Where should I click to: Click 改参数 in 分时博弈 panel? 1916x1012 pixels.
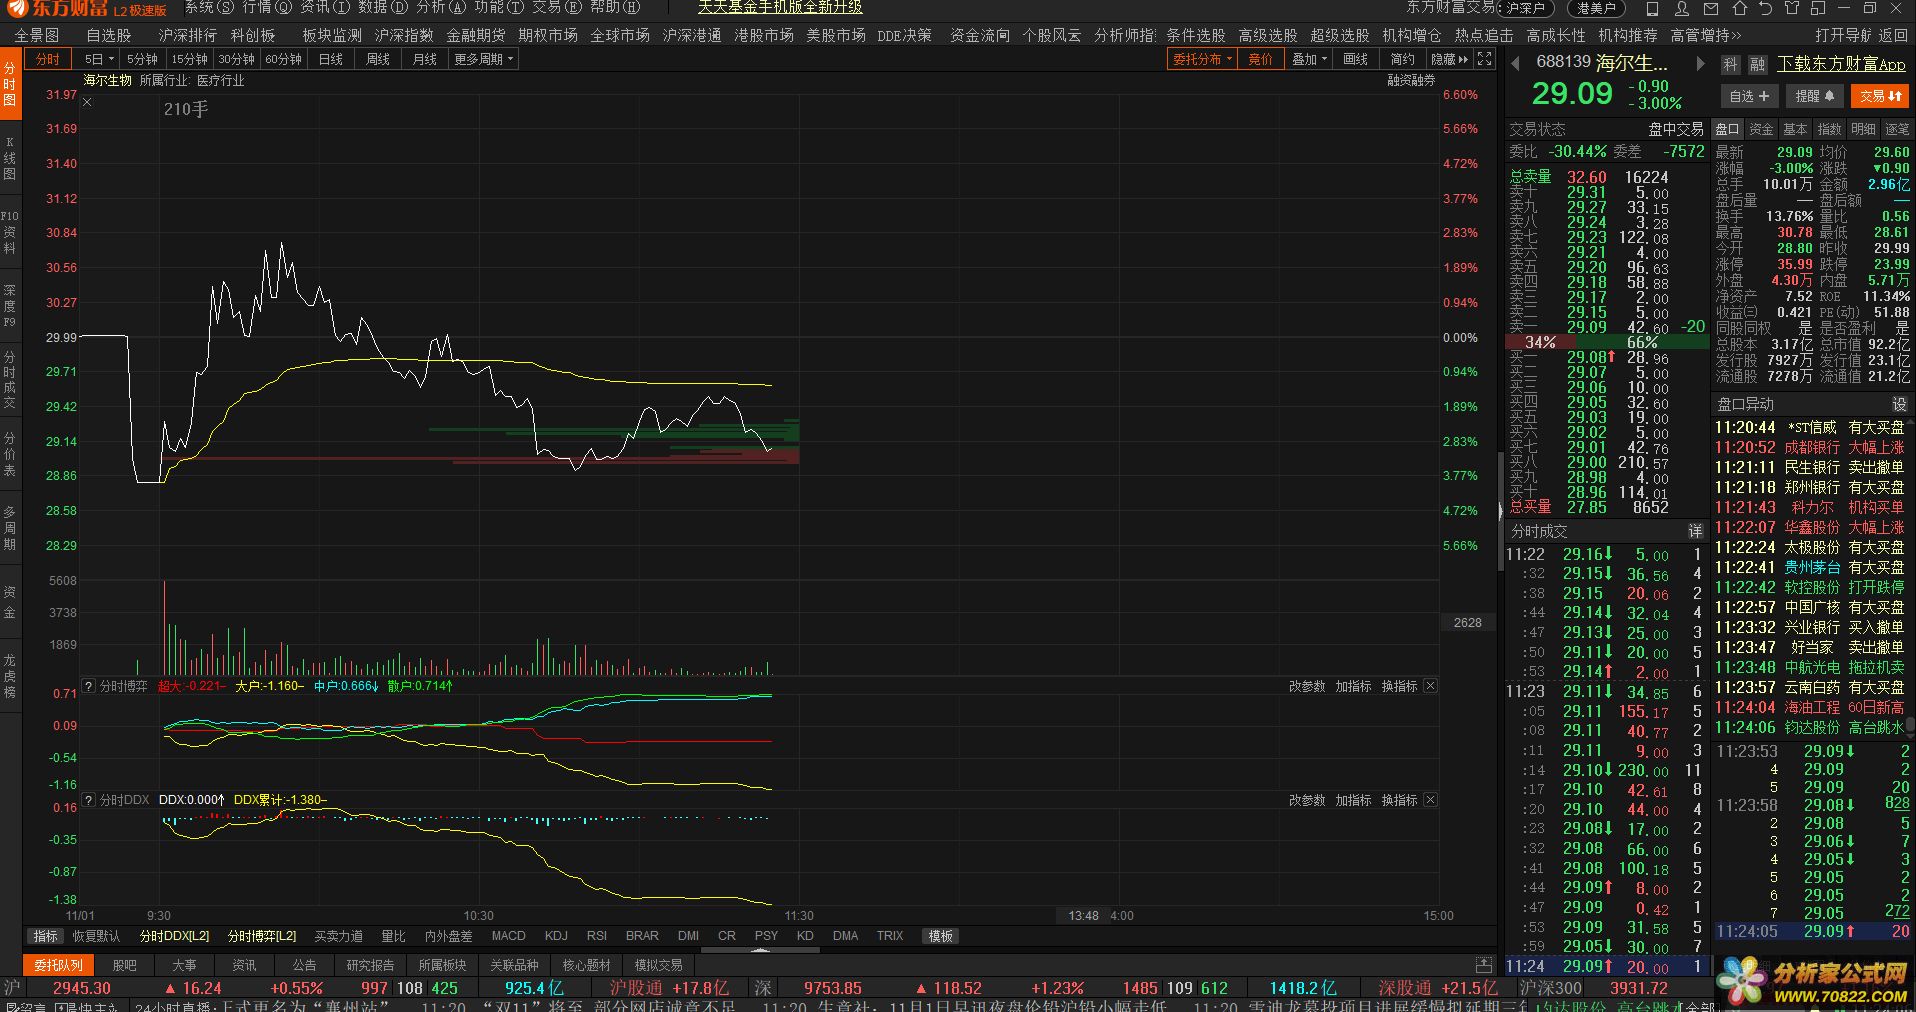pos(1307,686)
